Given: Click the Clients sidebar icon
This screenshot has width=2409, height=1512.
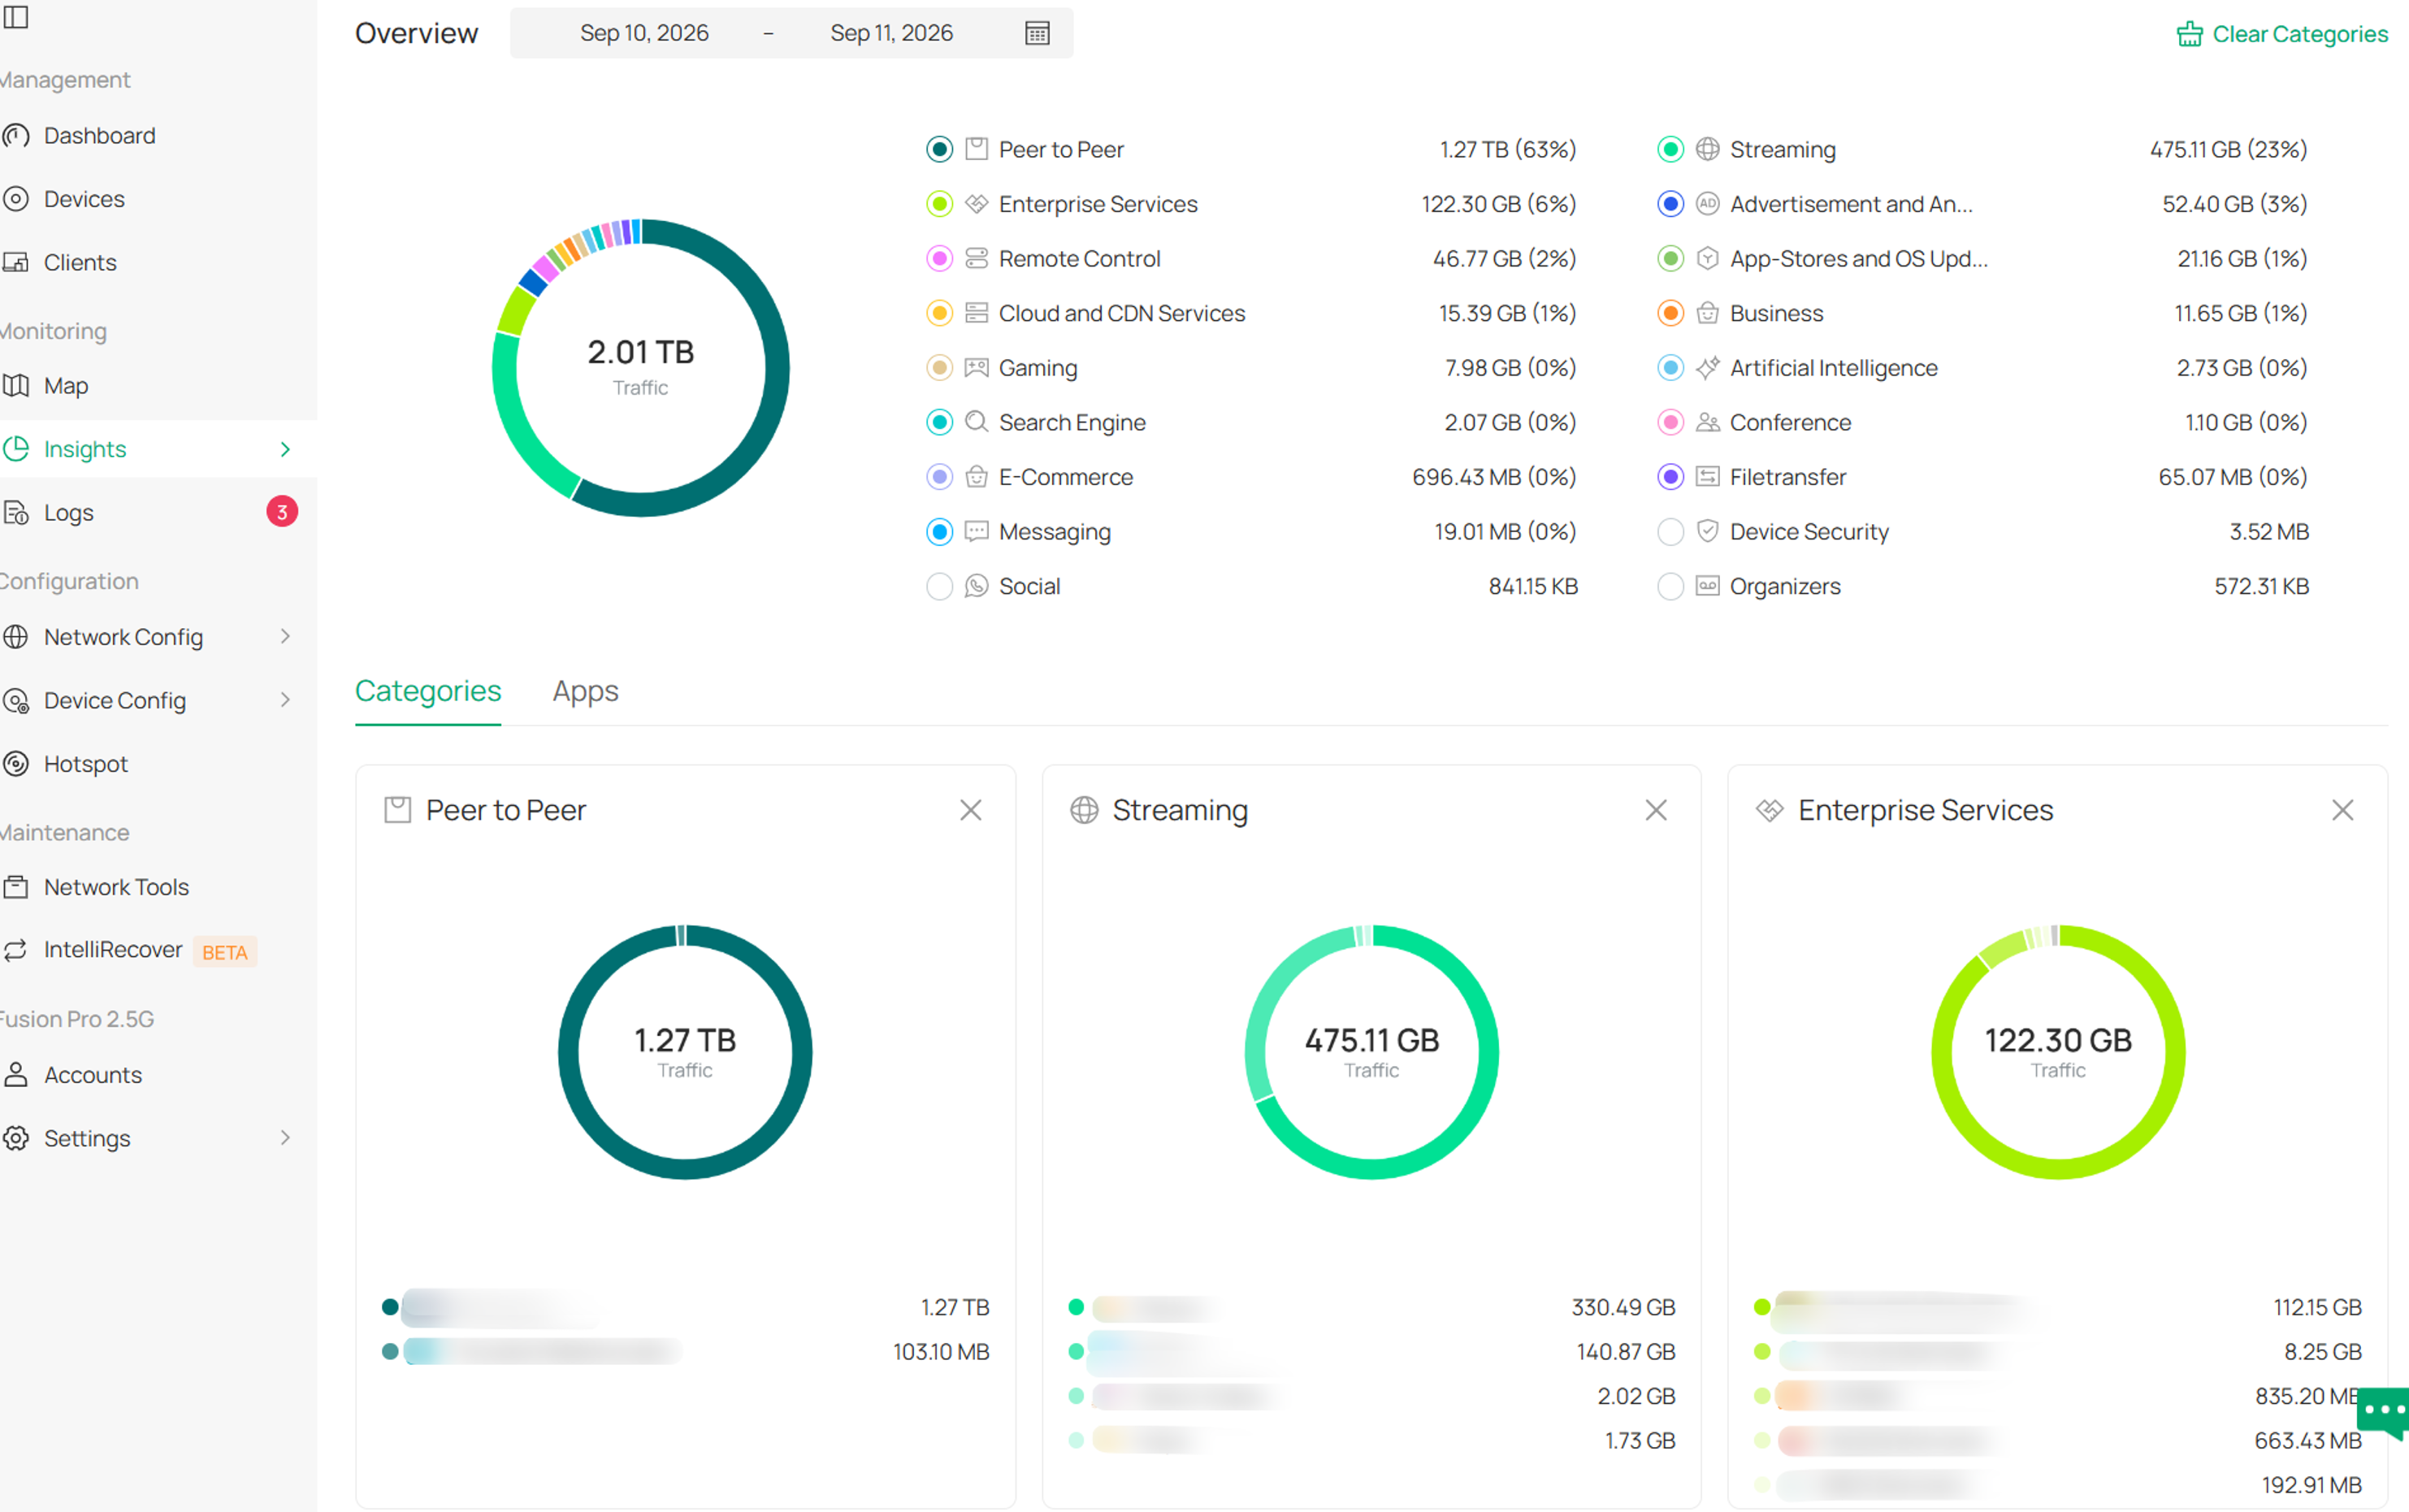Looking at the screenshot, I should click(16, 262).
